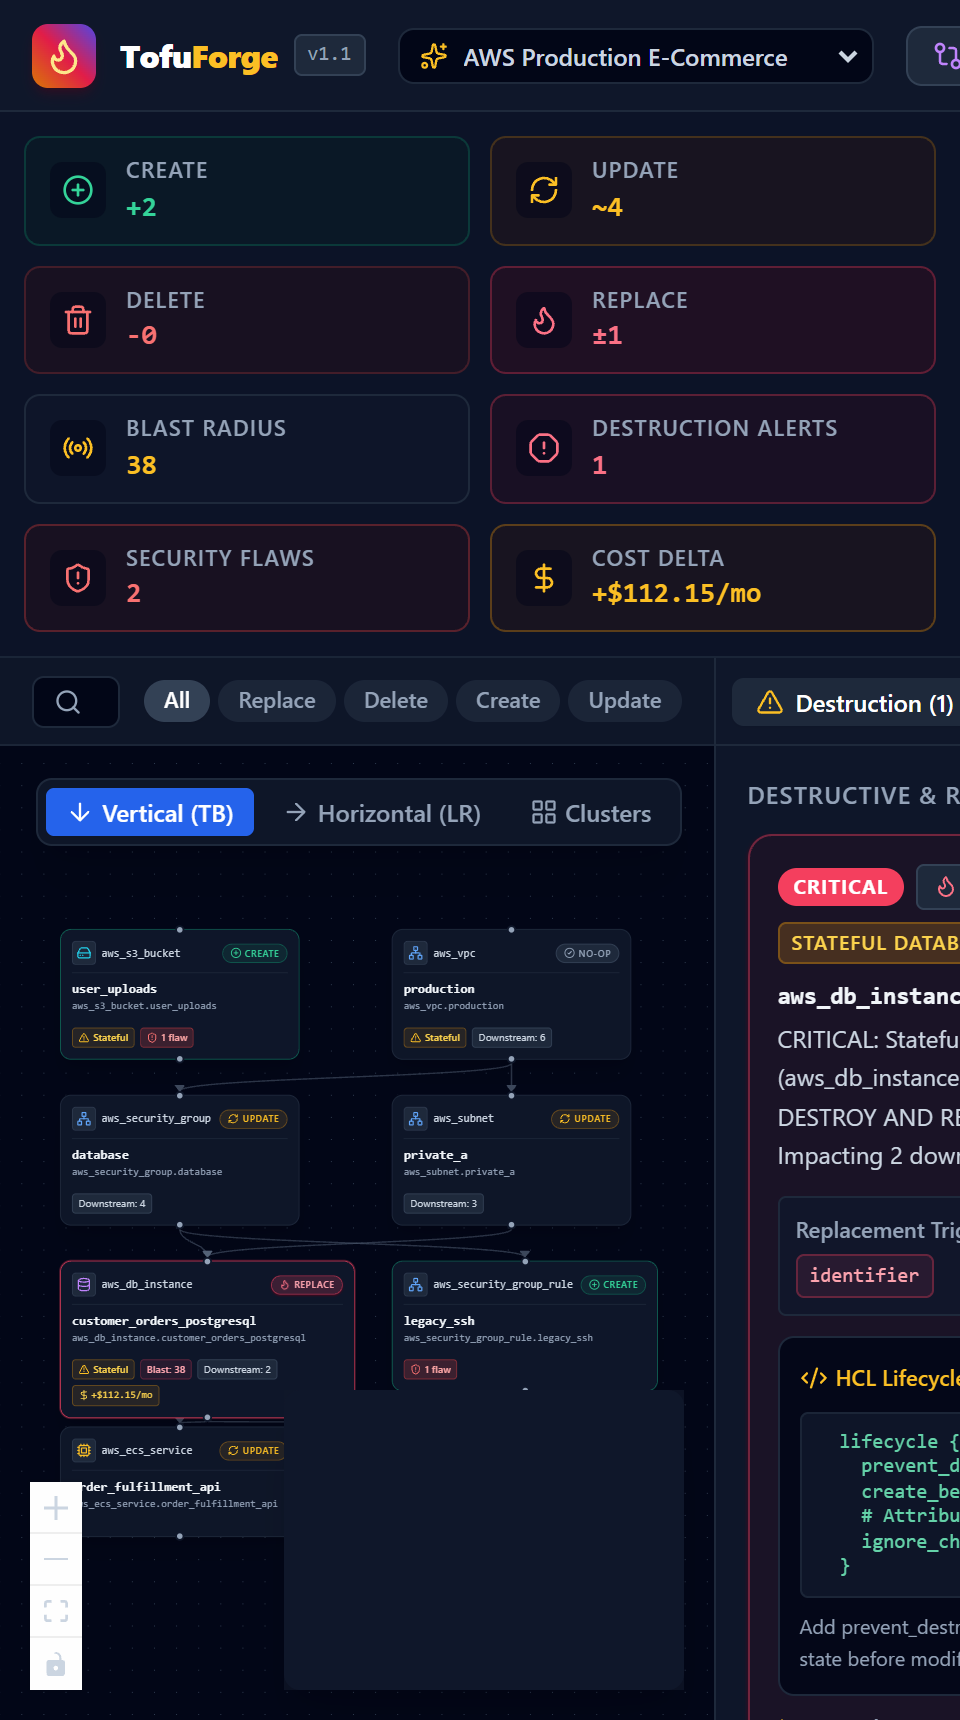The image size is (960, 1720).
Task: Click the Blast: 38 tag
Action: coord(166,1370)
